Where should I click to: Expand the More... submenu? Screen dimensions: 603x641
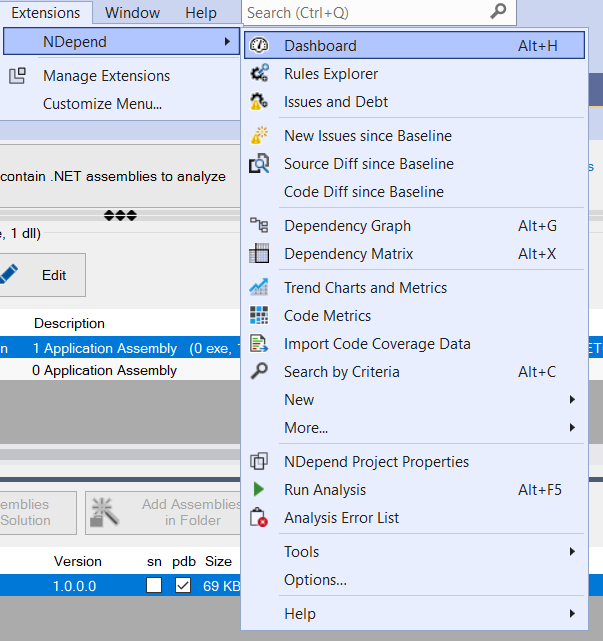pyautogui.click(x=572, y=428)
